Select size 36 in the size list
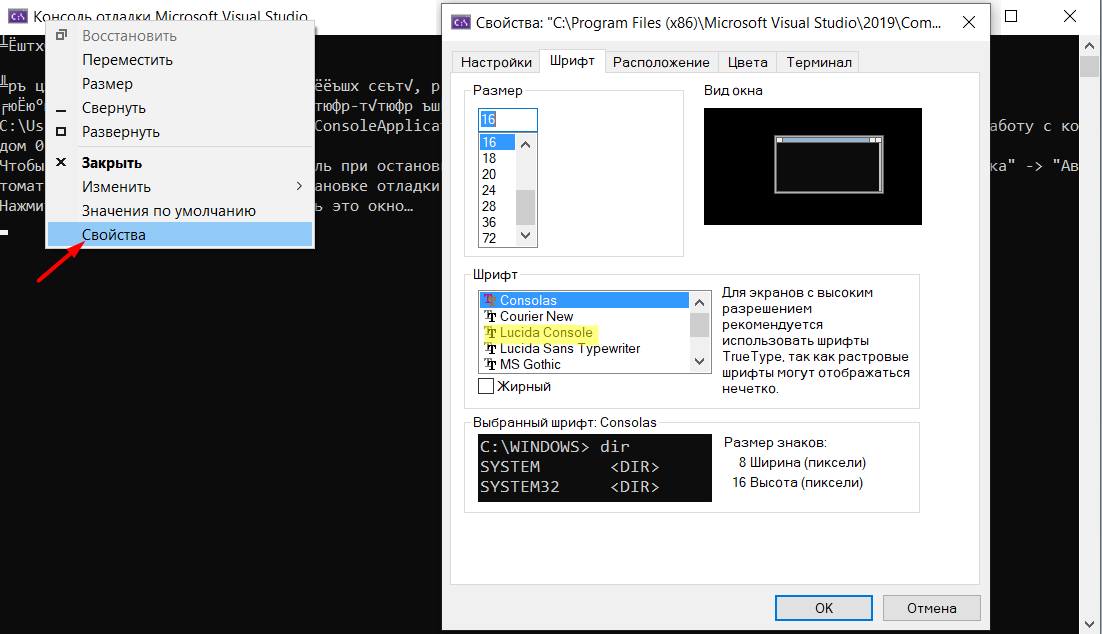This screenshot has height=634, width=1102. (498, 223)
